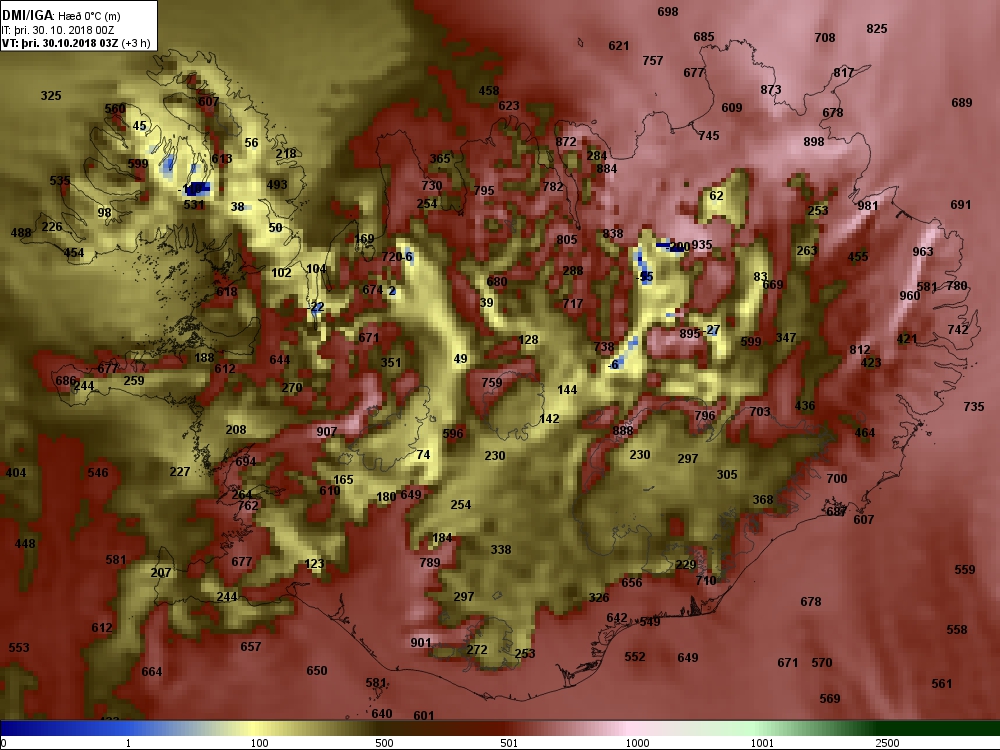Click the map value '907'
1000x750 pixels.
click(327, 432)
